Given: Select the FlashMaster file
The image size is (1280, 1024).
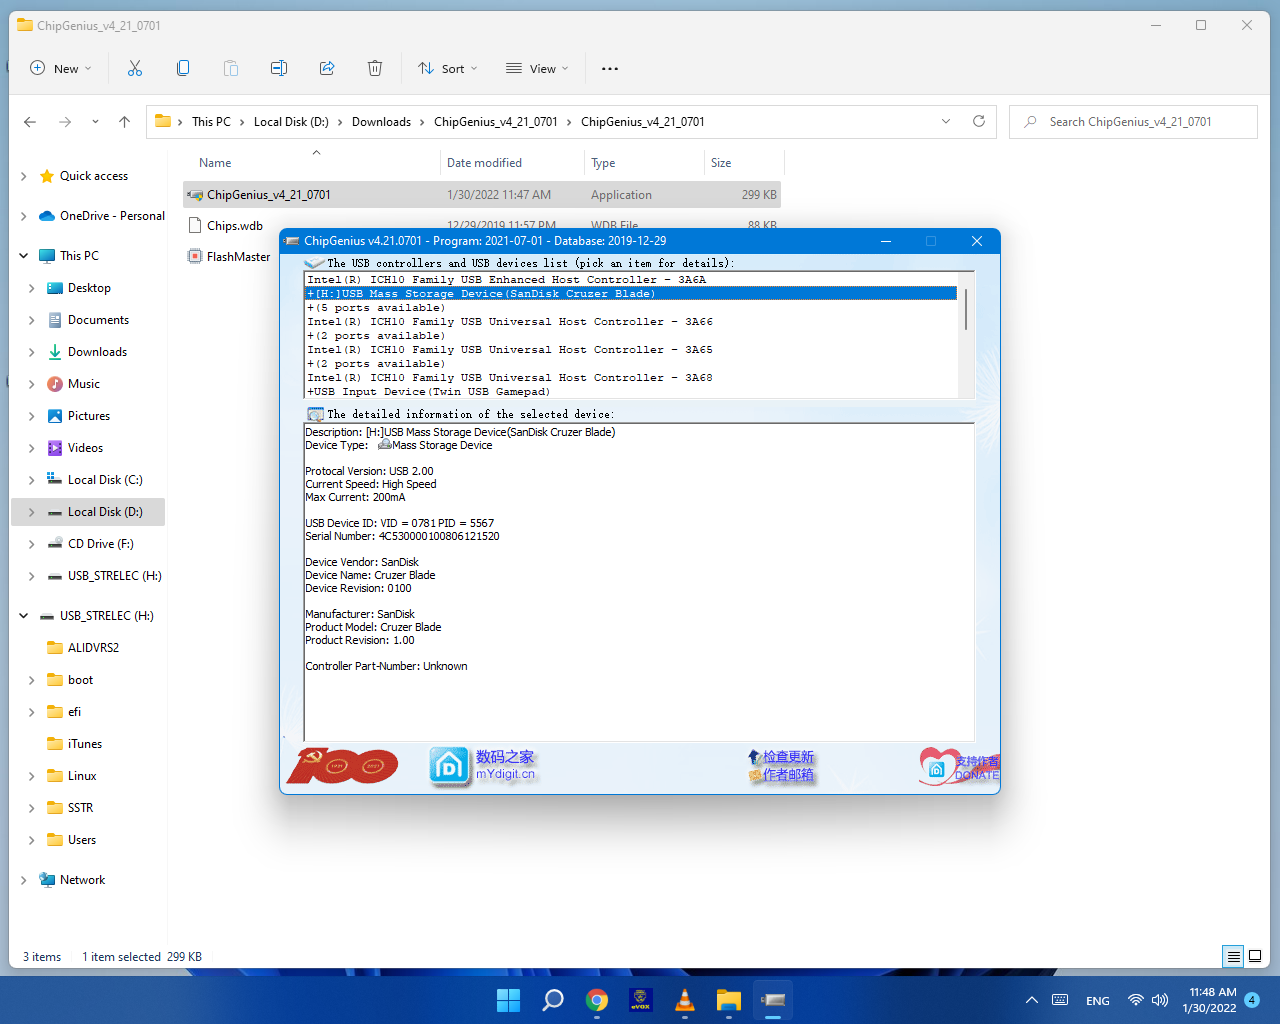Looking at the screenshot, I should pos(238,257).
